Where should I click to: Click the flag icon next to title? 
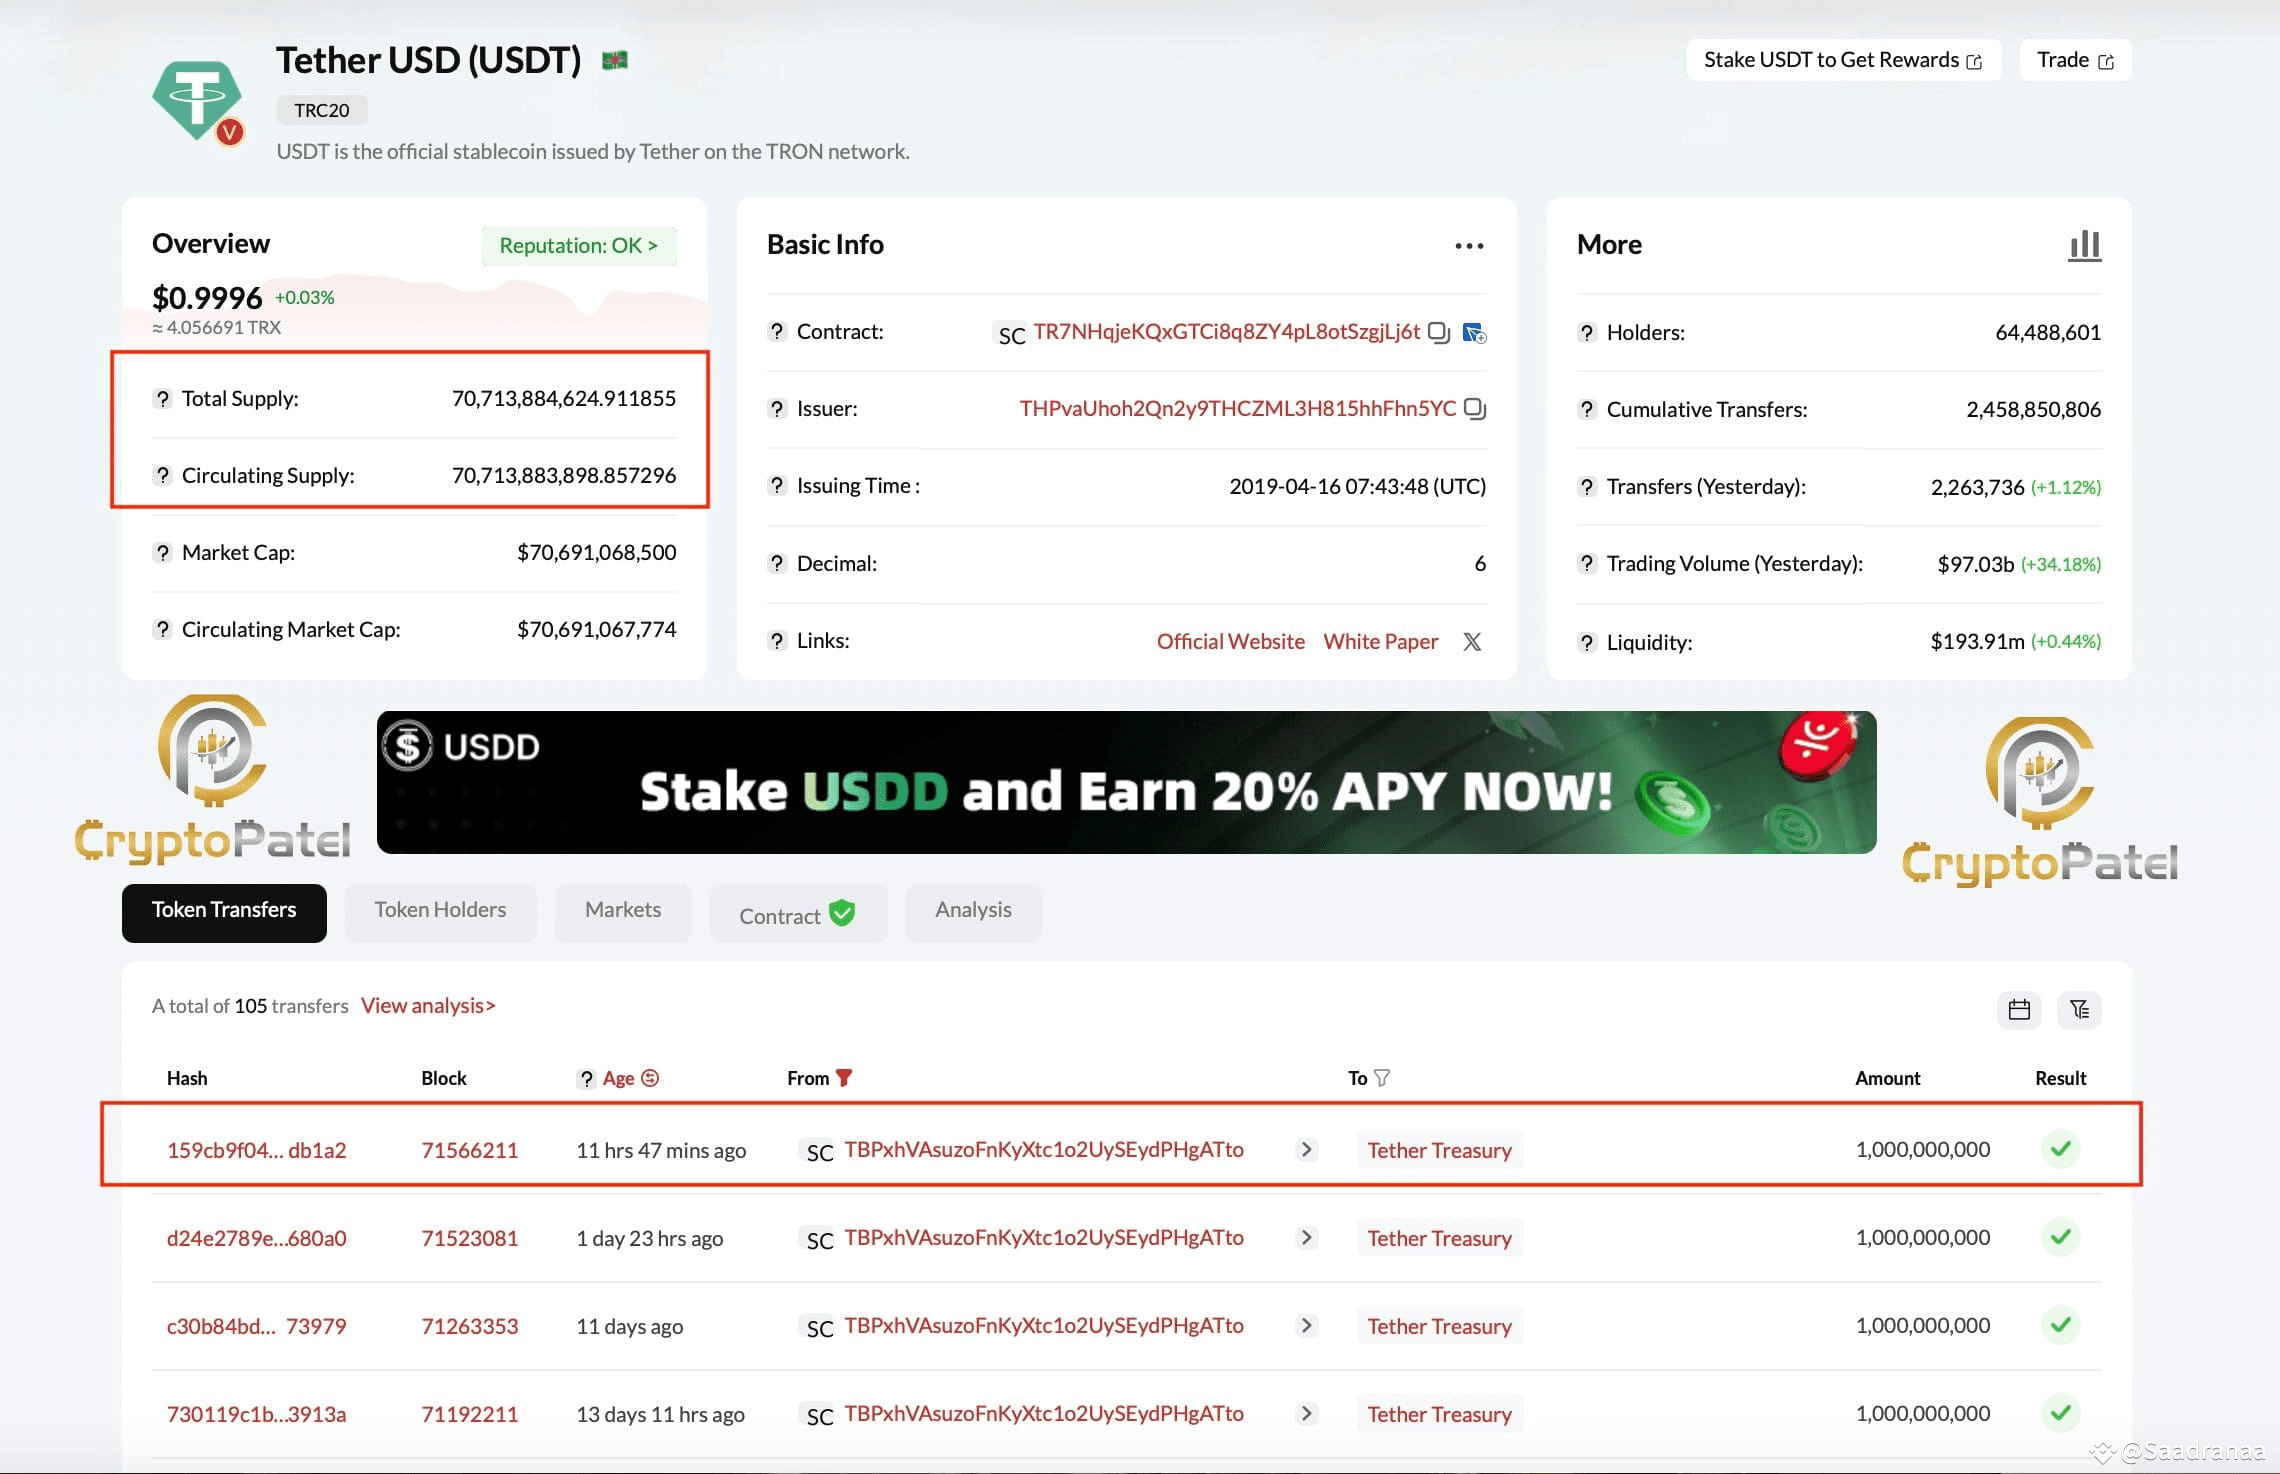615,60
